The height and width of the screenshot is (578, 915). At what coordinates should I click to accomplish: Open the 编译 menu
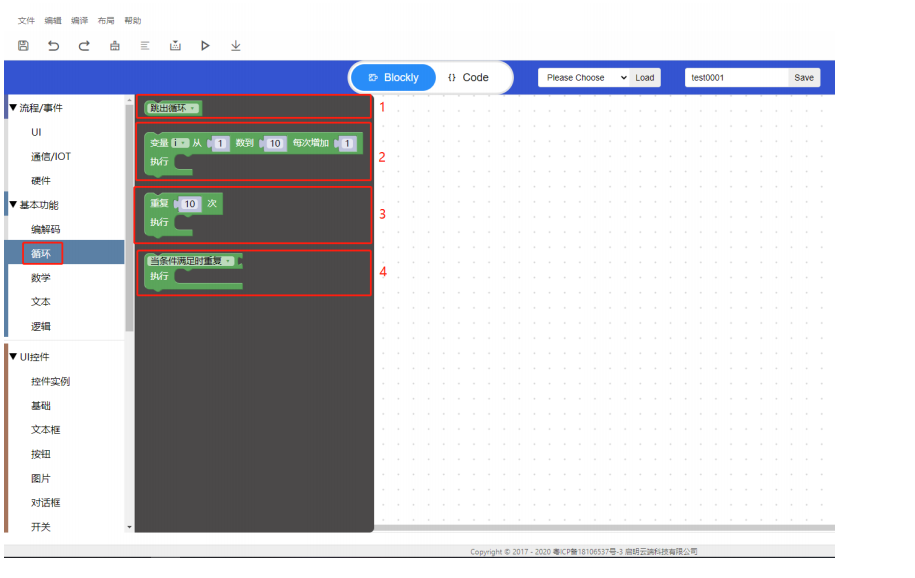[79, 20]
